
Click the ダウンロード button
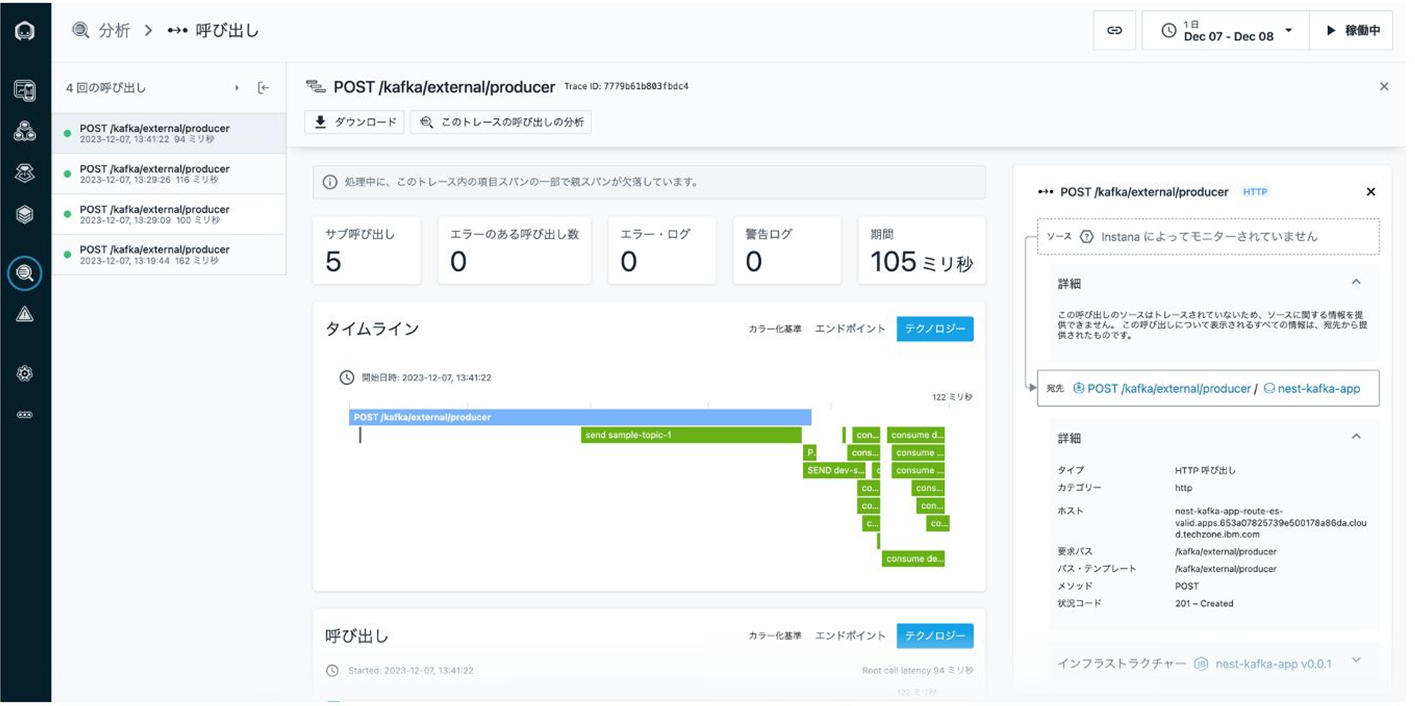354,122
